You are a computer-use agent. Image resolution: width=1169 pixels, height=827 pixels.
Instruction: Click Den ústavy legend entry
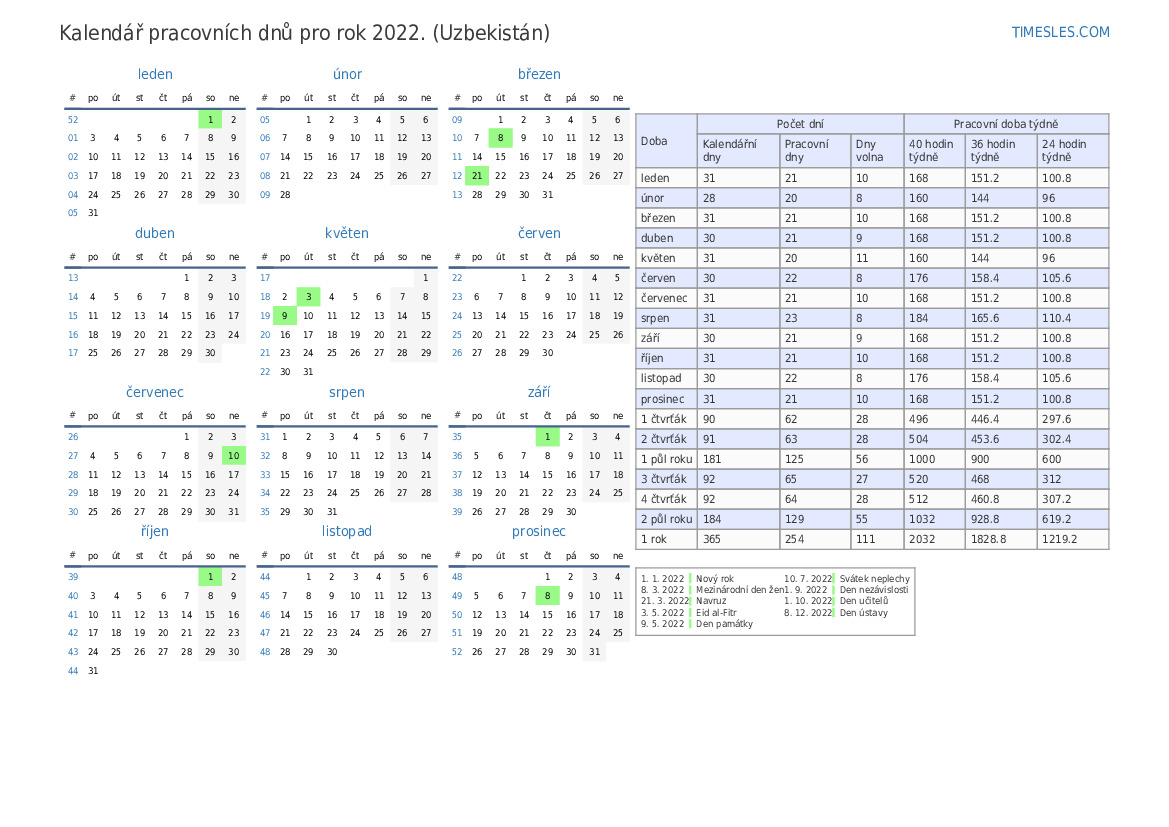(x=863, y=613)
